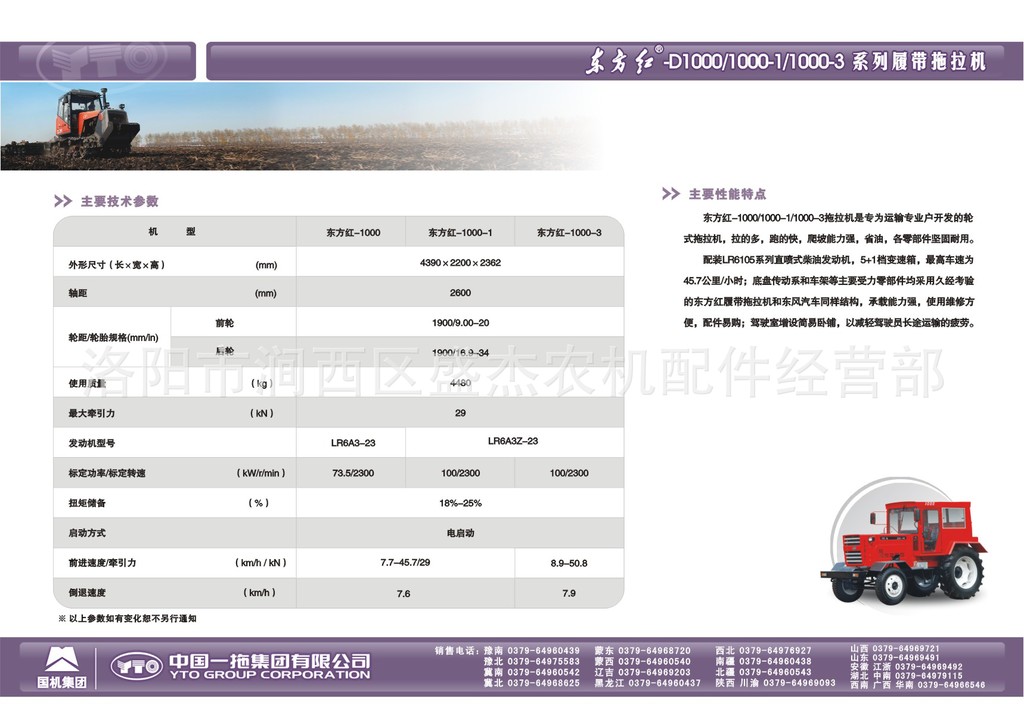The height and width of the screenshot is (724, 1024).
Task: Click the 蒙东 0379-64968720 phone number
Action: [643, 650]
